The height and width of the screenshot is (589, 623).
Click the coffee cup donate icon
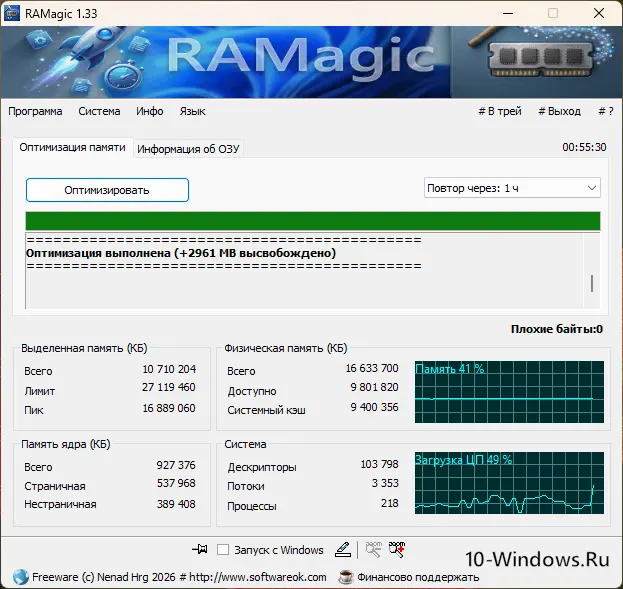346,577
